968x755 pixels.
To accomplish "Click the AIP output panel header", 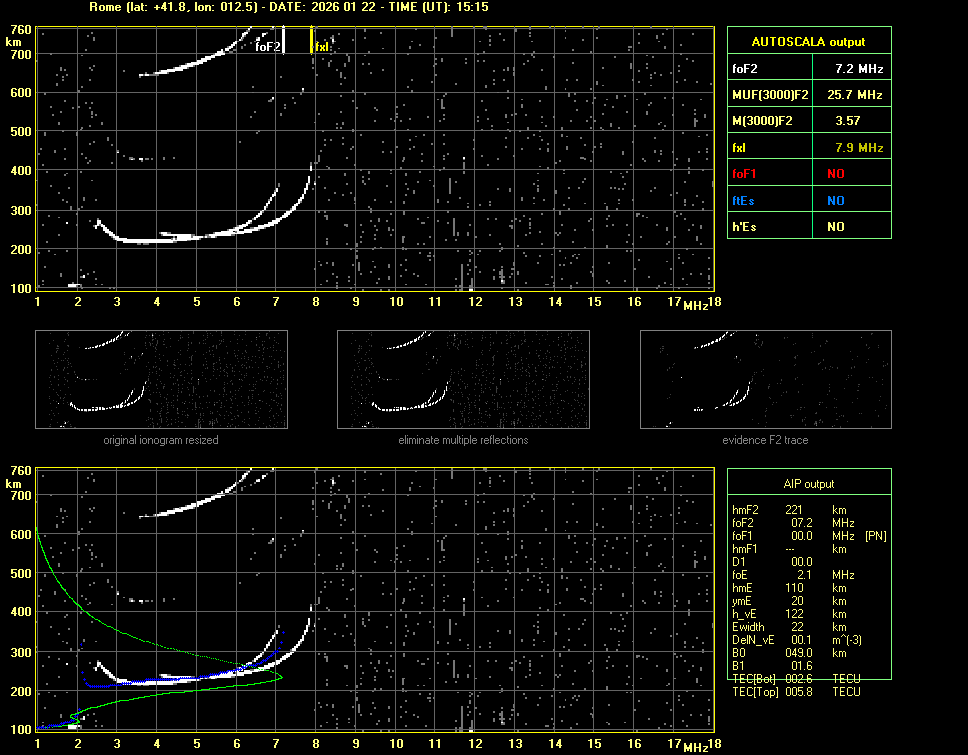I will pos(808,484).
